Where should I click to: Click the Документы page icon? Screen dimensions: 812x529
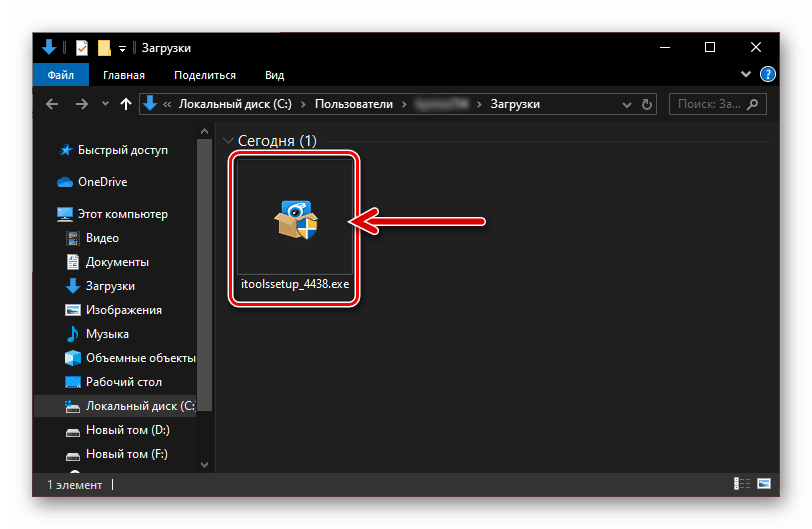tap(72, 262)
